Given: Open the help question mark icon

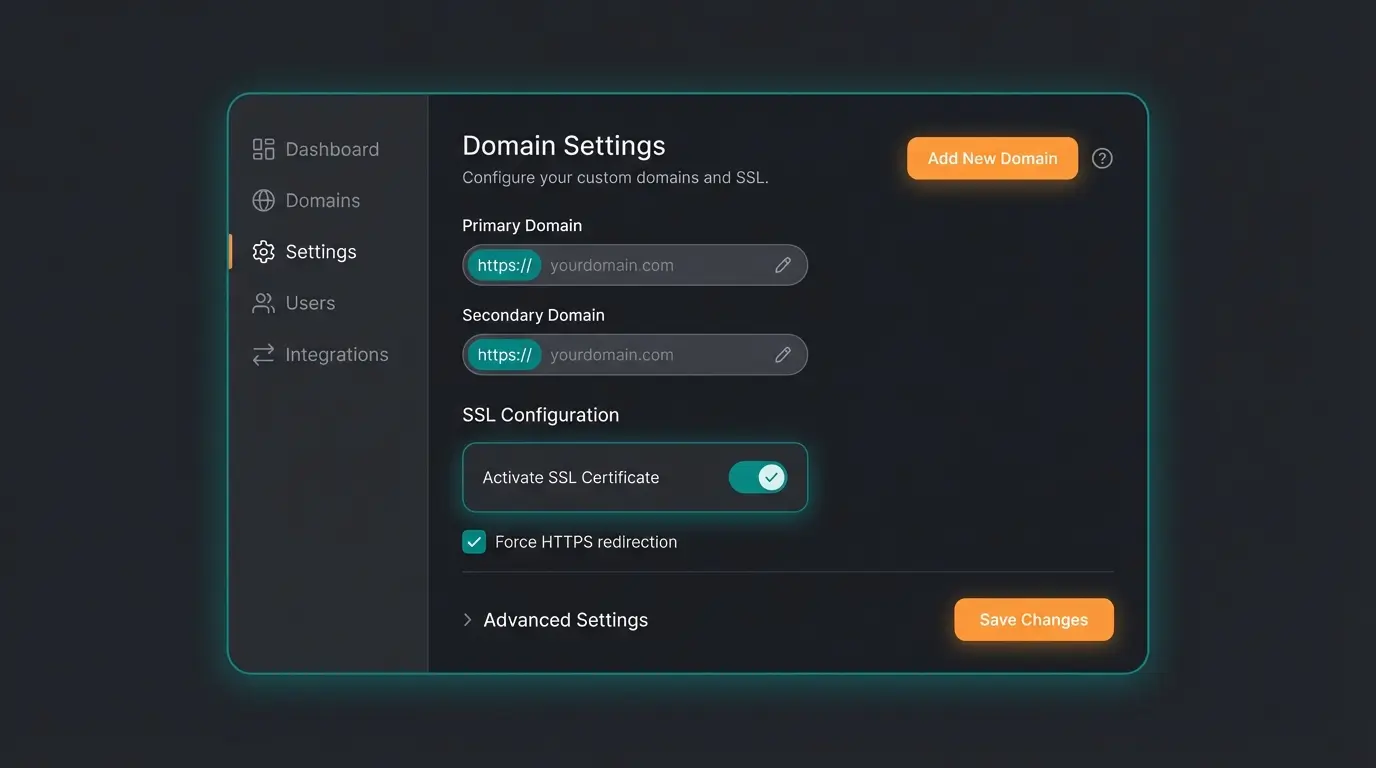Looking at the screenshot, I should 1102,158.
